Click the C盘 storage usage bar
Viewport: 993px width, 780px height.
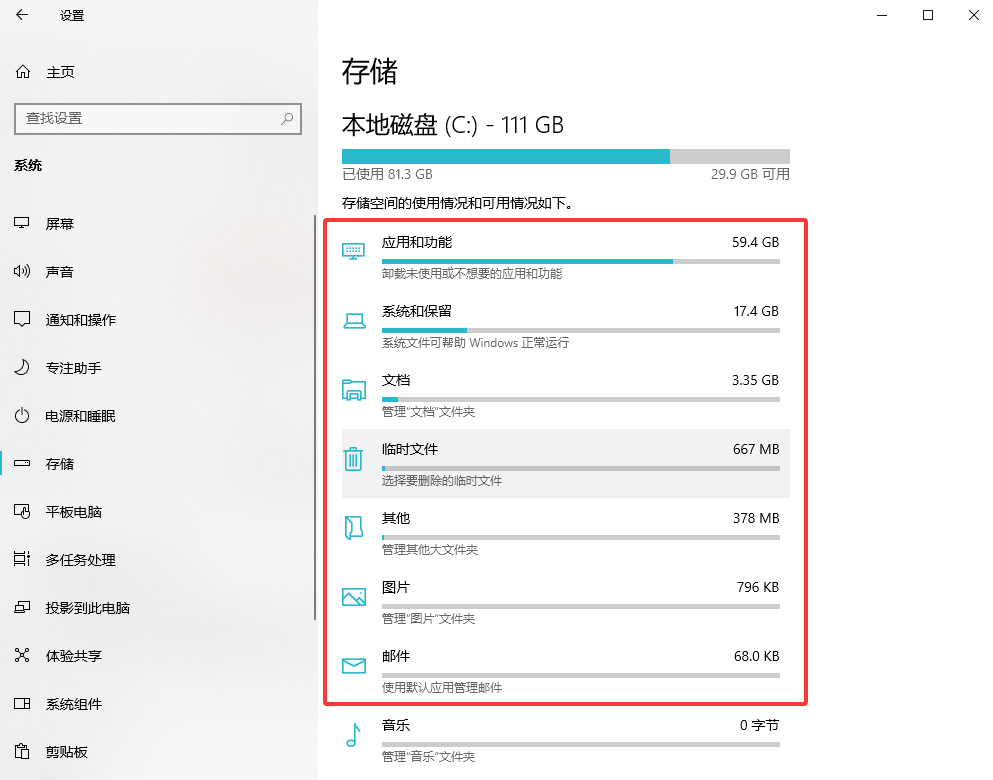(x=563, y=156)
